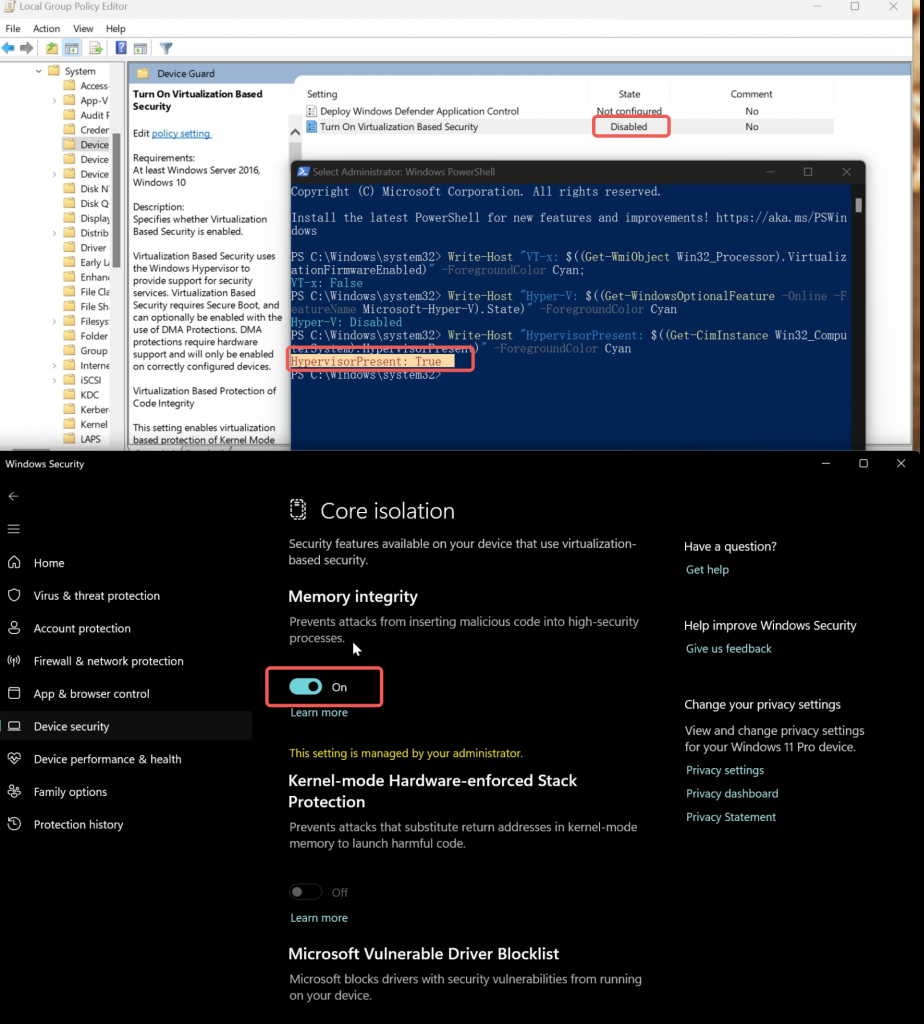Open the Privacy Statement link
924x1024 pixels.
coord(731,817)
